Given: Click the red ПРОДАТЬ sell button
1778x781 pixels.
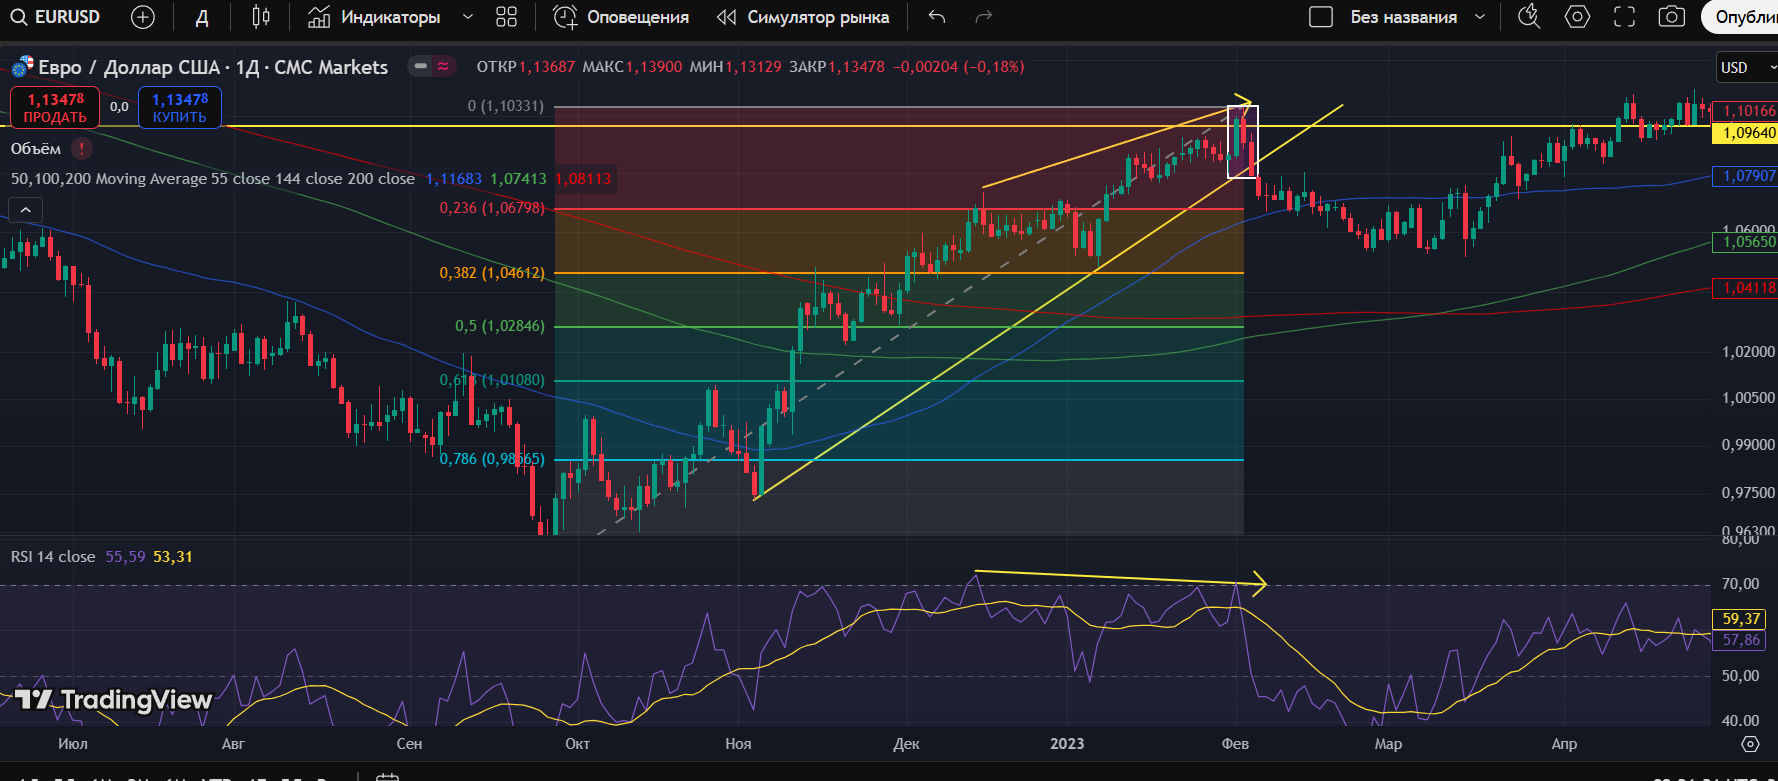Looking at the screenshot, I should tap(55, 108).
